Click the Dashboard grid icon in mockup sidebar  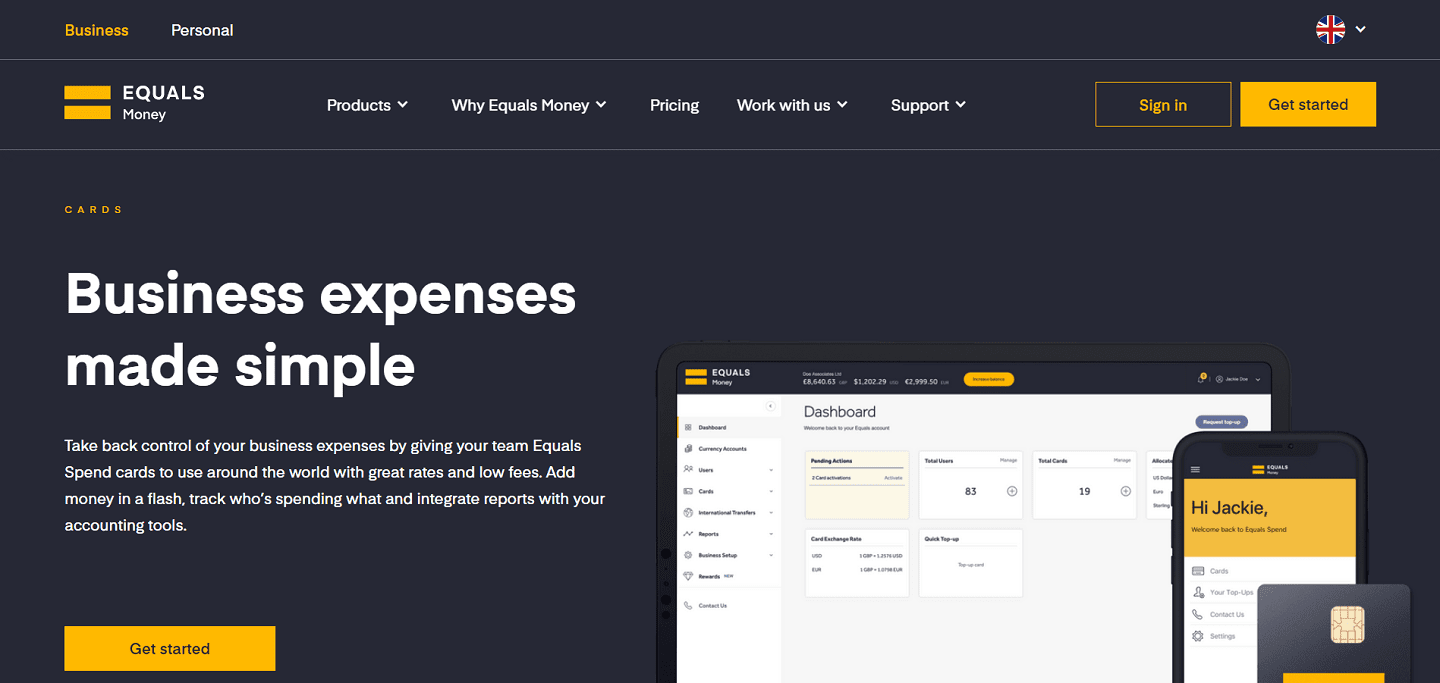[688, 427]
